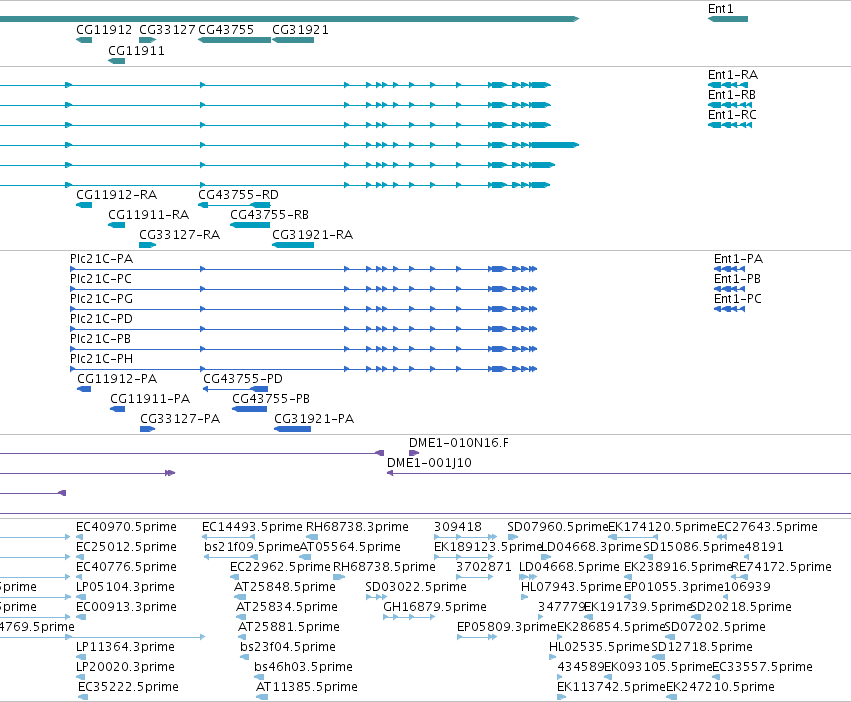Select the EC14493.5prime EST label
The image size is (851, 702).
(x=252, y=527)
